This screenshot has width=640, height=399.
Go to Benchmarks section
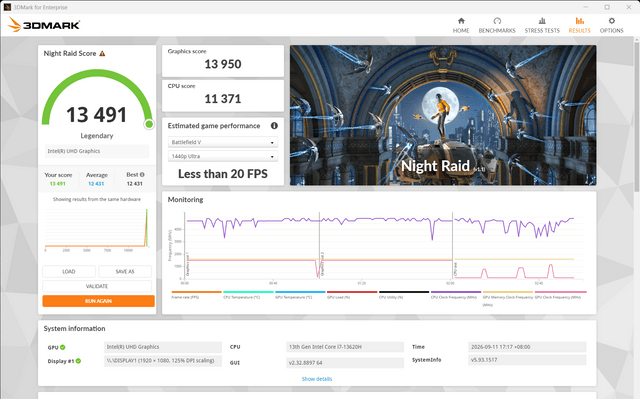(497, 25)
